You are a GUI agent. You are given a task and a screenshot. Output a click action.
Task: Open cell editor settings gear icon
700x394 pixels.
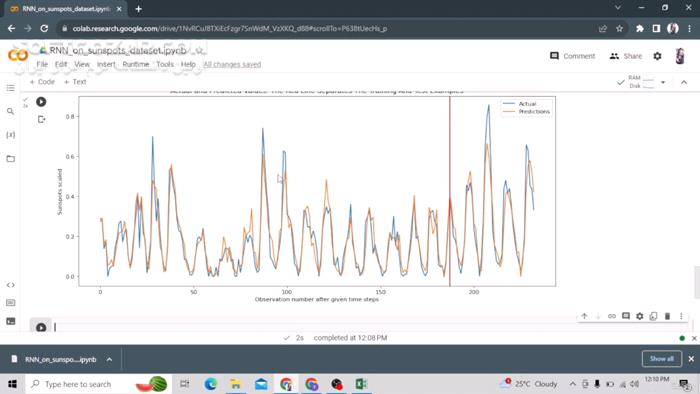coord(640,316)
